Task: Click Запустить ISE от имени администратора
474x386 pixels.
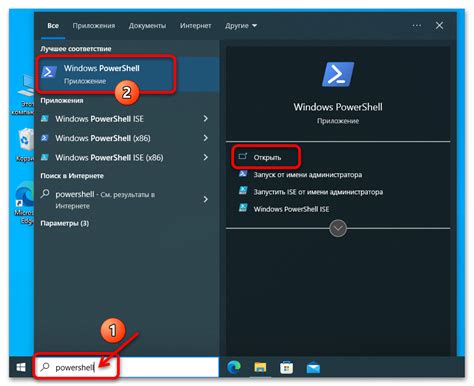Action: pyautogui.click(x=318, y=192)
